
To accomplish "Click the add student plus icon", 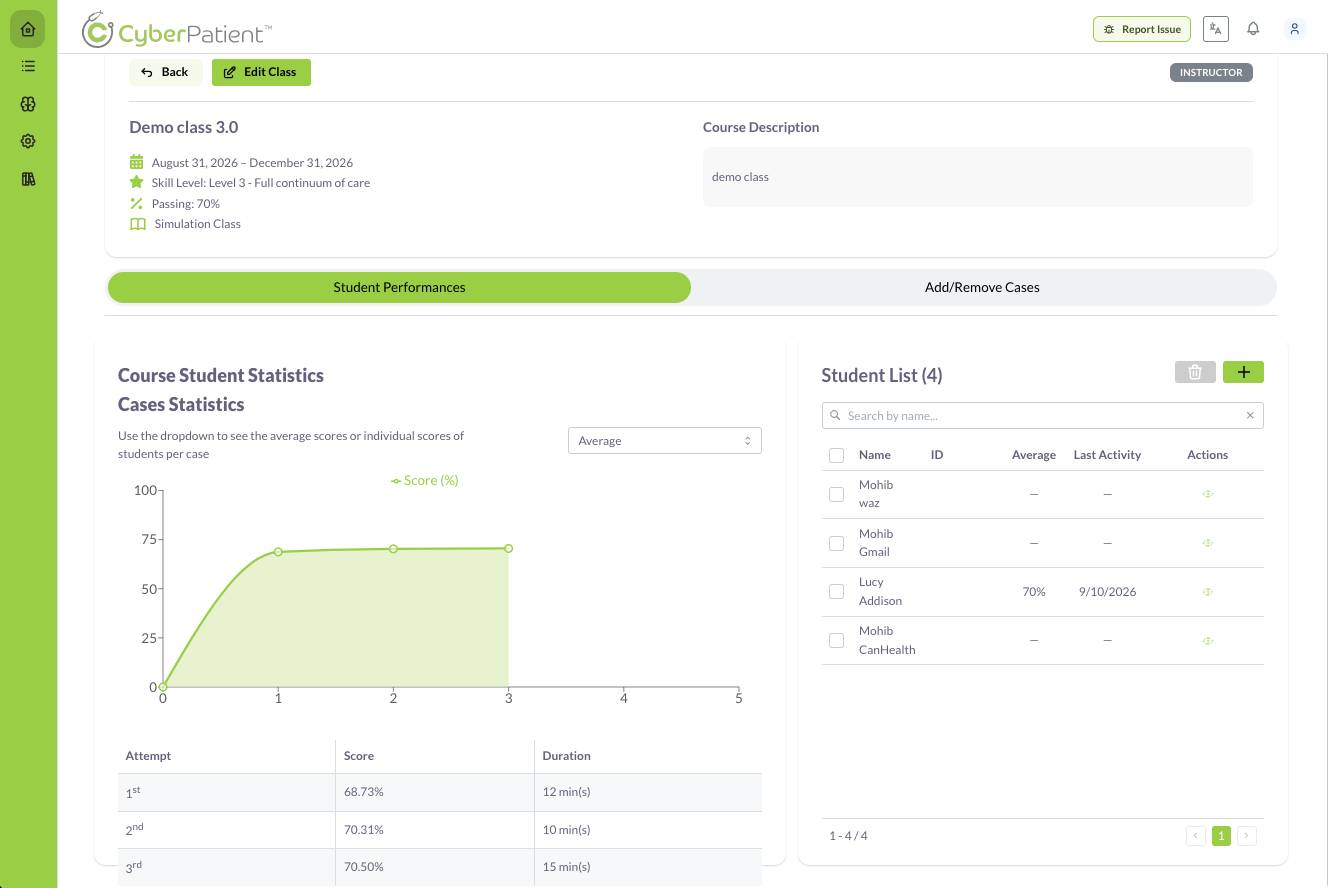I will (1243, 372).
